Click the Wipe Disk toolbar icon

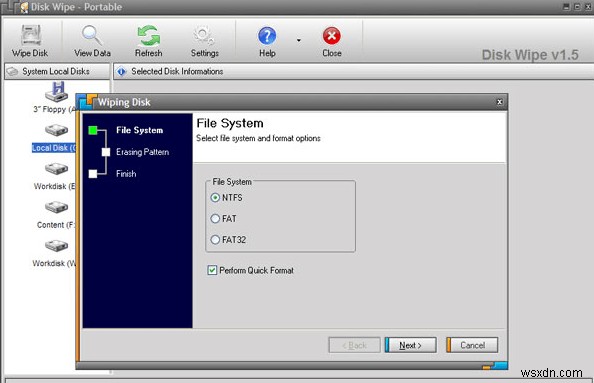[31, 36]
